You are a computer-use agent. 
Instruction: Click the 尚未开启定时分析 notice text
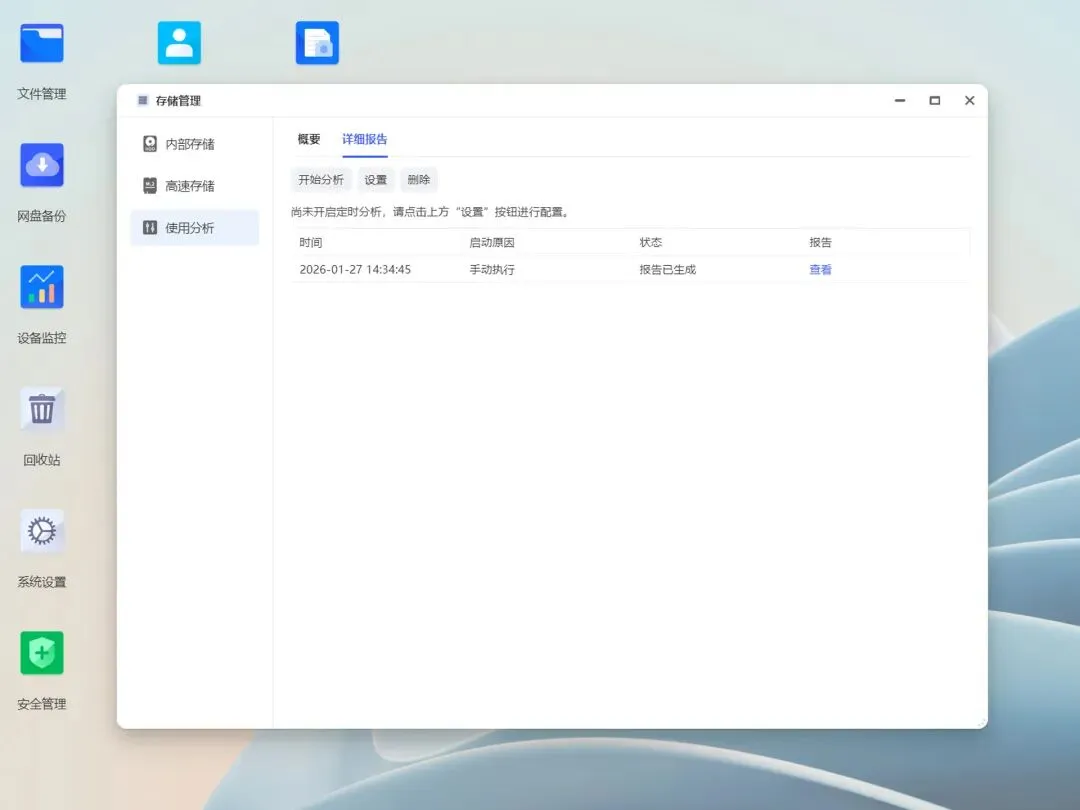pos(431,212)
